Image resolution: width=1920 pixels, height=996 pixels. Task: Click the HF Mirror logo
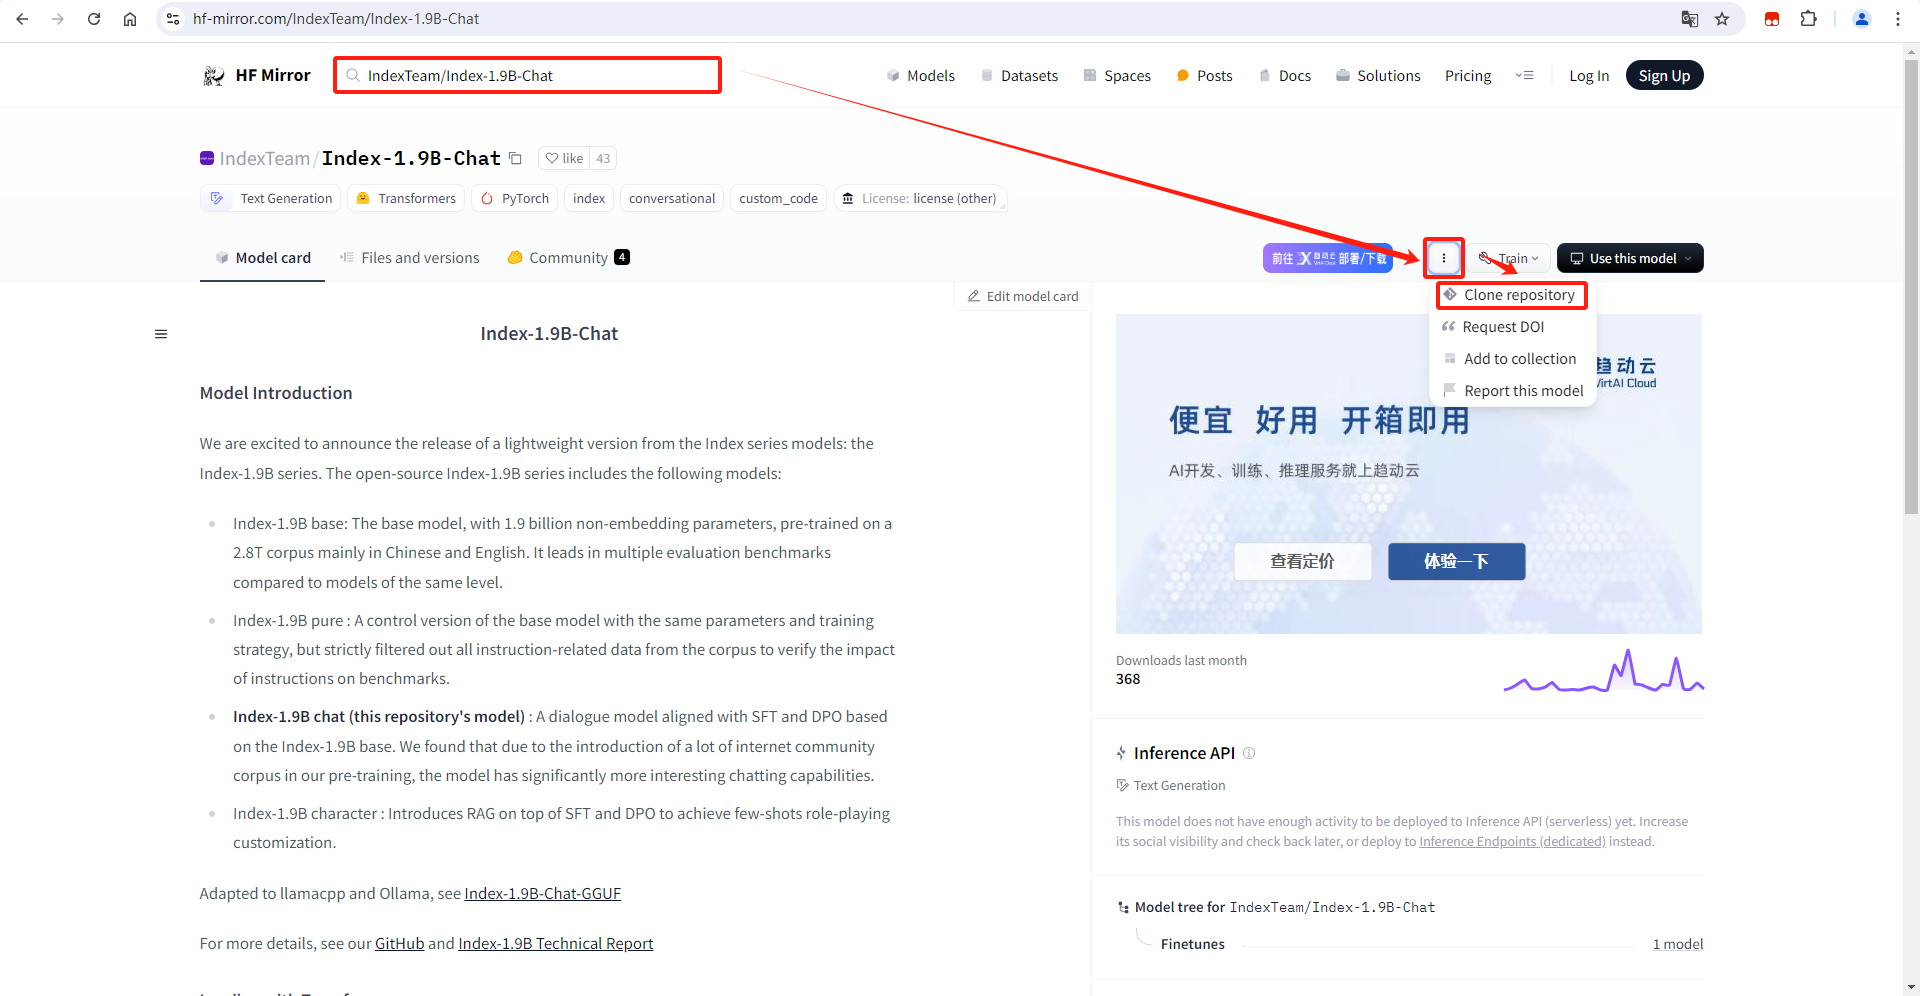click(x=256, y=76)
